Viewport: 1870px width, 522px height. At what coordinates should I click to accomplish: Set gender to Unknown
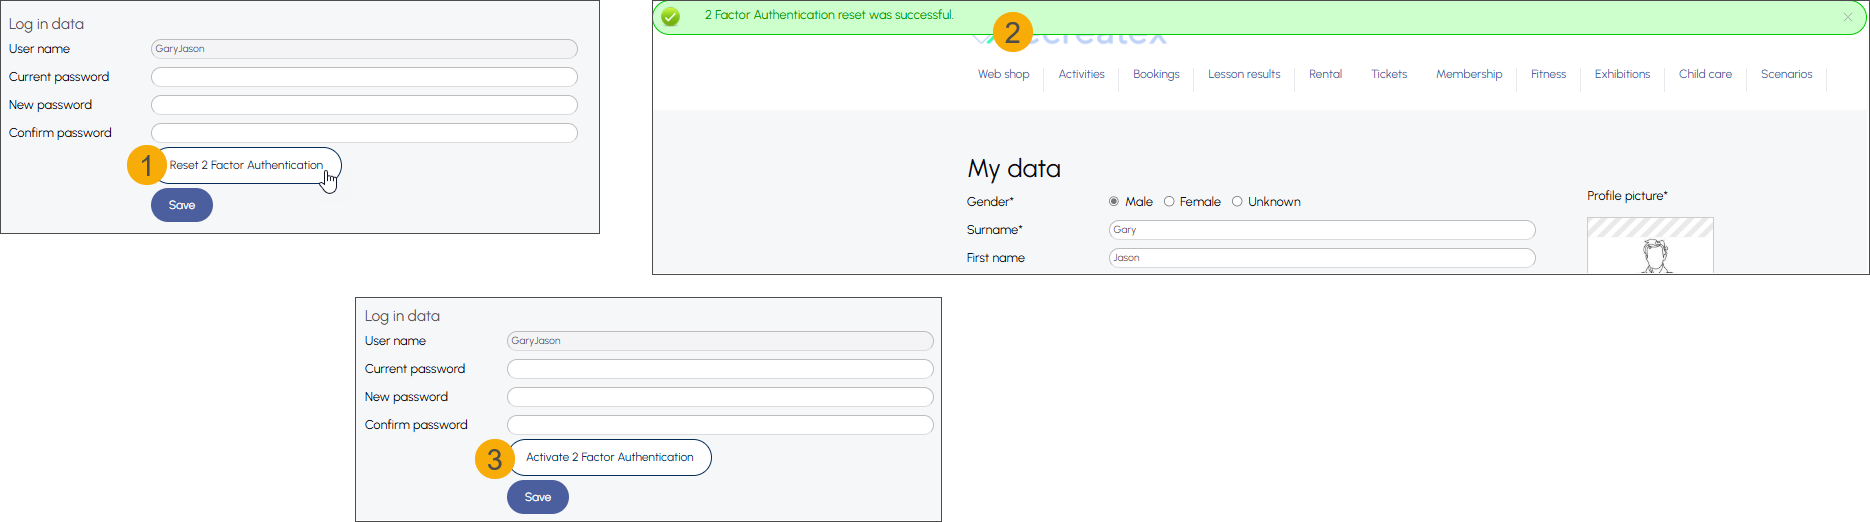1237,202
